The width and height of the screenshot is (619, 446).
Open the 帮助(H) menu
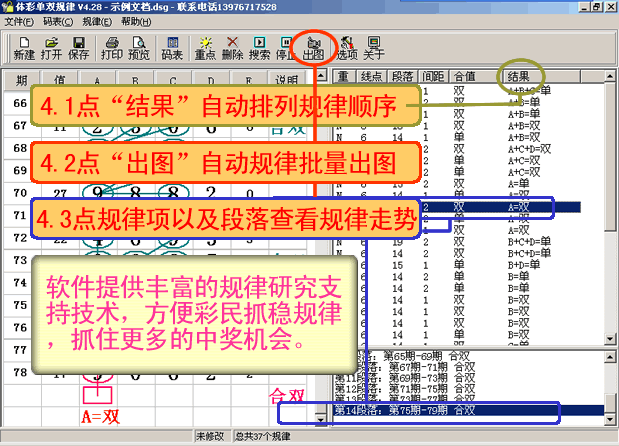(136, 22)
